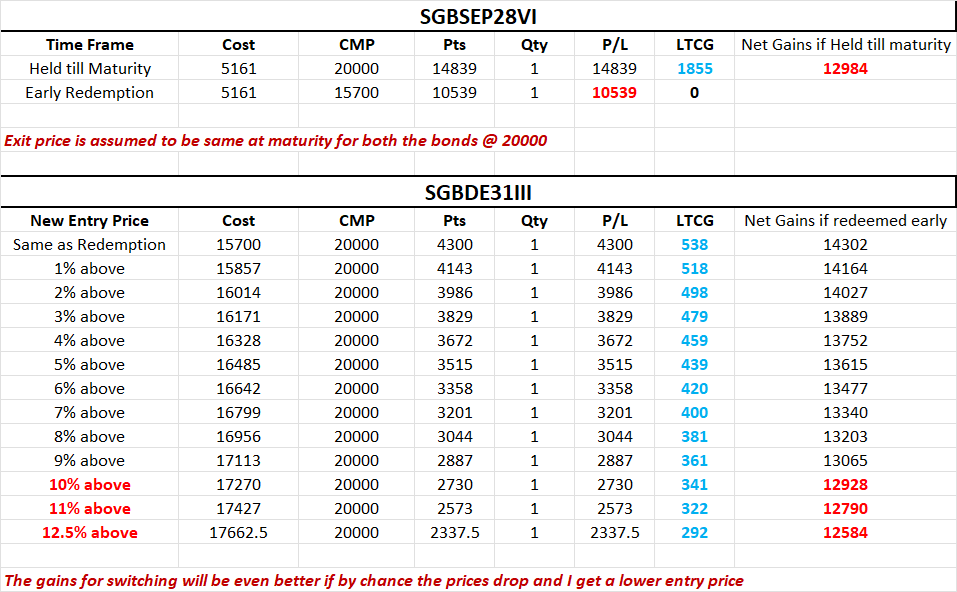Select the red net gains value 12984
957x592 pixels.
pyautogui.click(x=845, y=69)
